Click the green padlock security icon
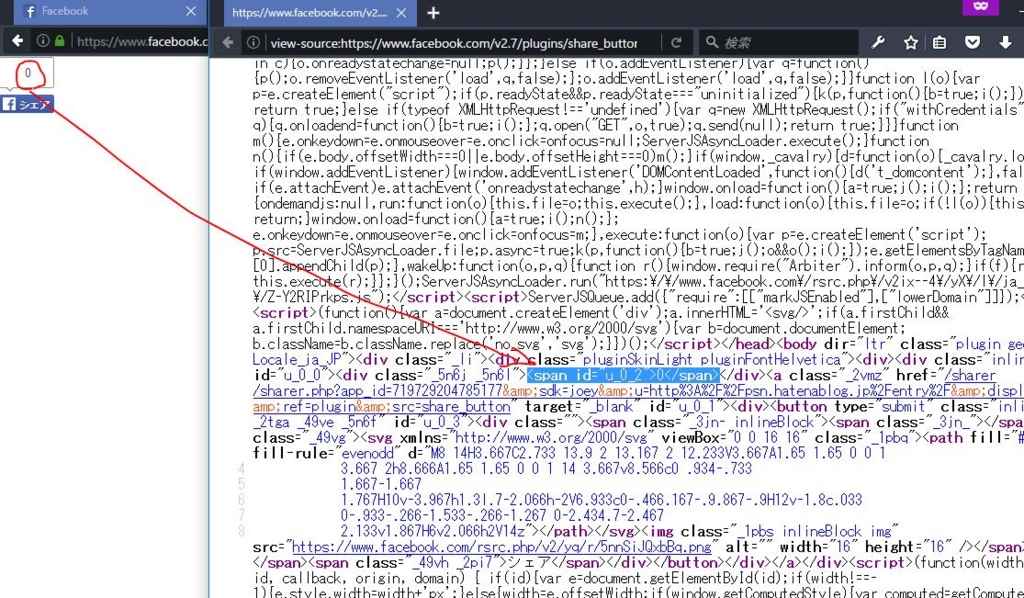The image size is (1024, 598). pyautogui.click(x=59, y=41)
